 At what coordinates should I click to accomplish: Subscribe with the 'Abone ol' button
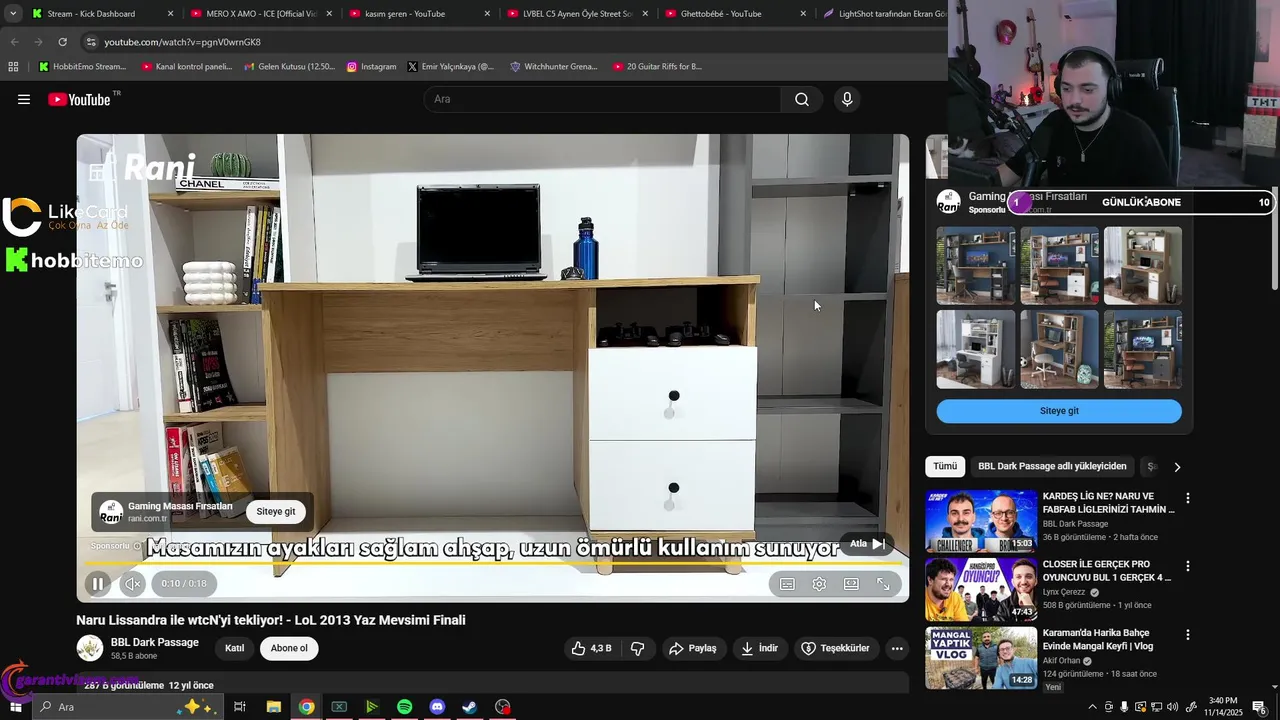[289, 648]
